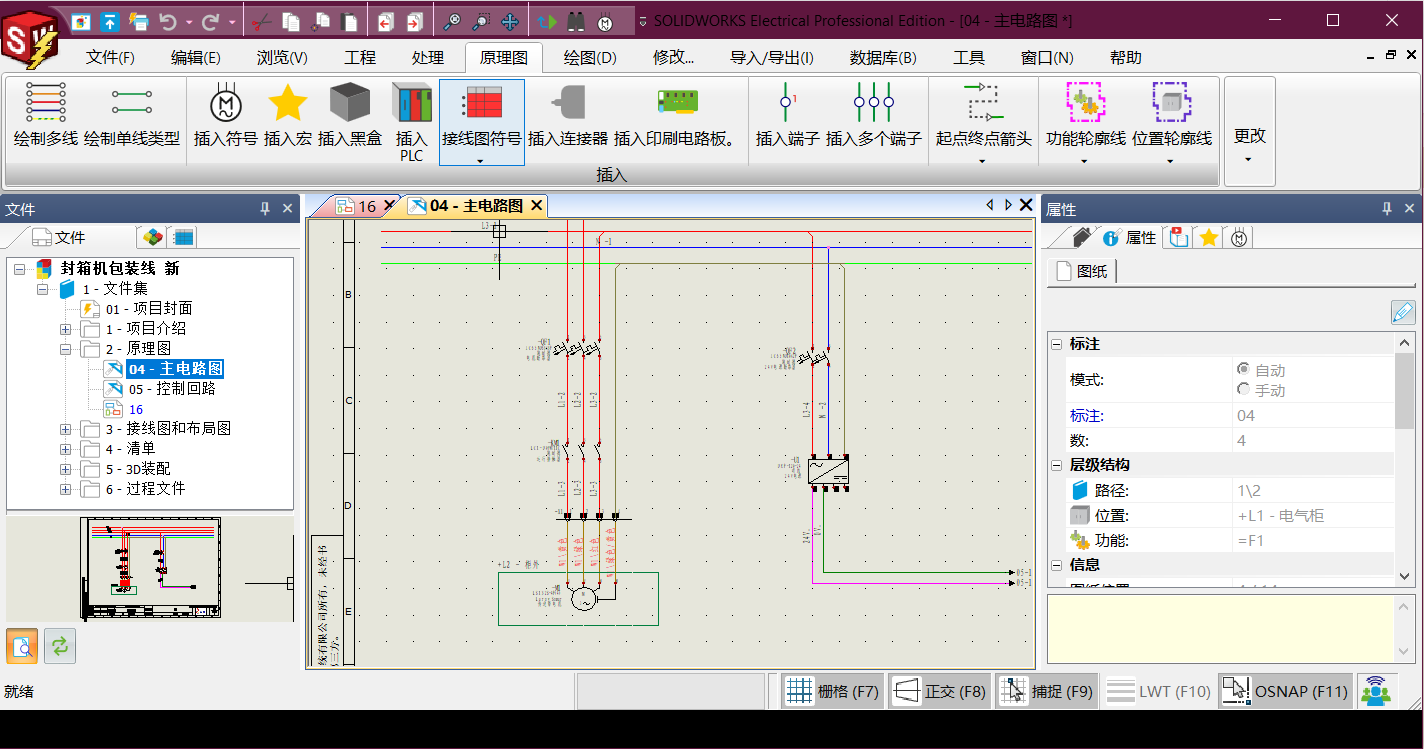Image resolution: width=1424 pixels, height=749 pixels.
Task: Click the 插入PLC icon
Action: click(x=412, y=103)
